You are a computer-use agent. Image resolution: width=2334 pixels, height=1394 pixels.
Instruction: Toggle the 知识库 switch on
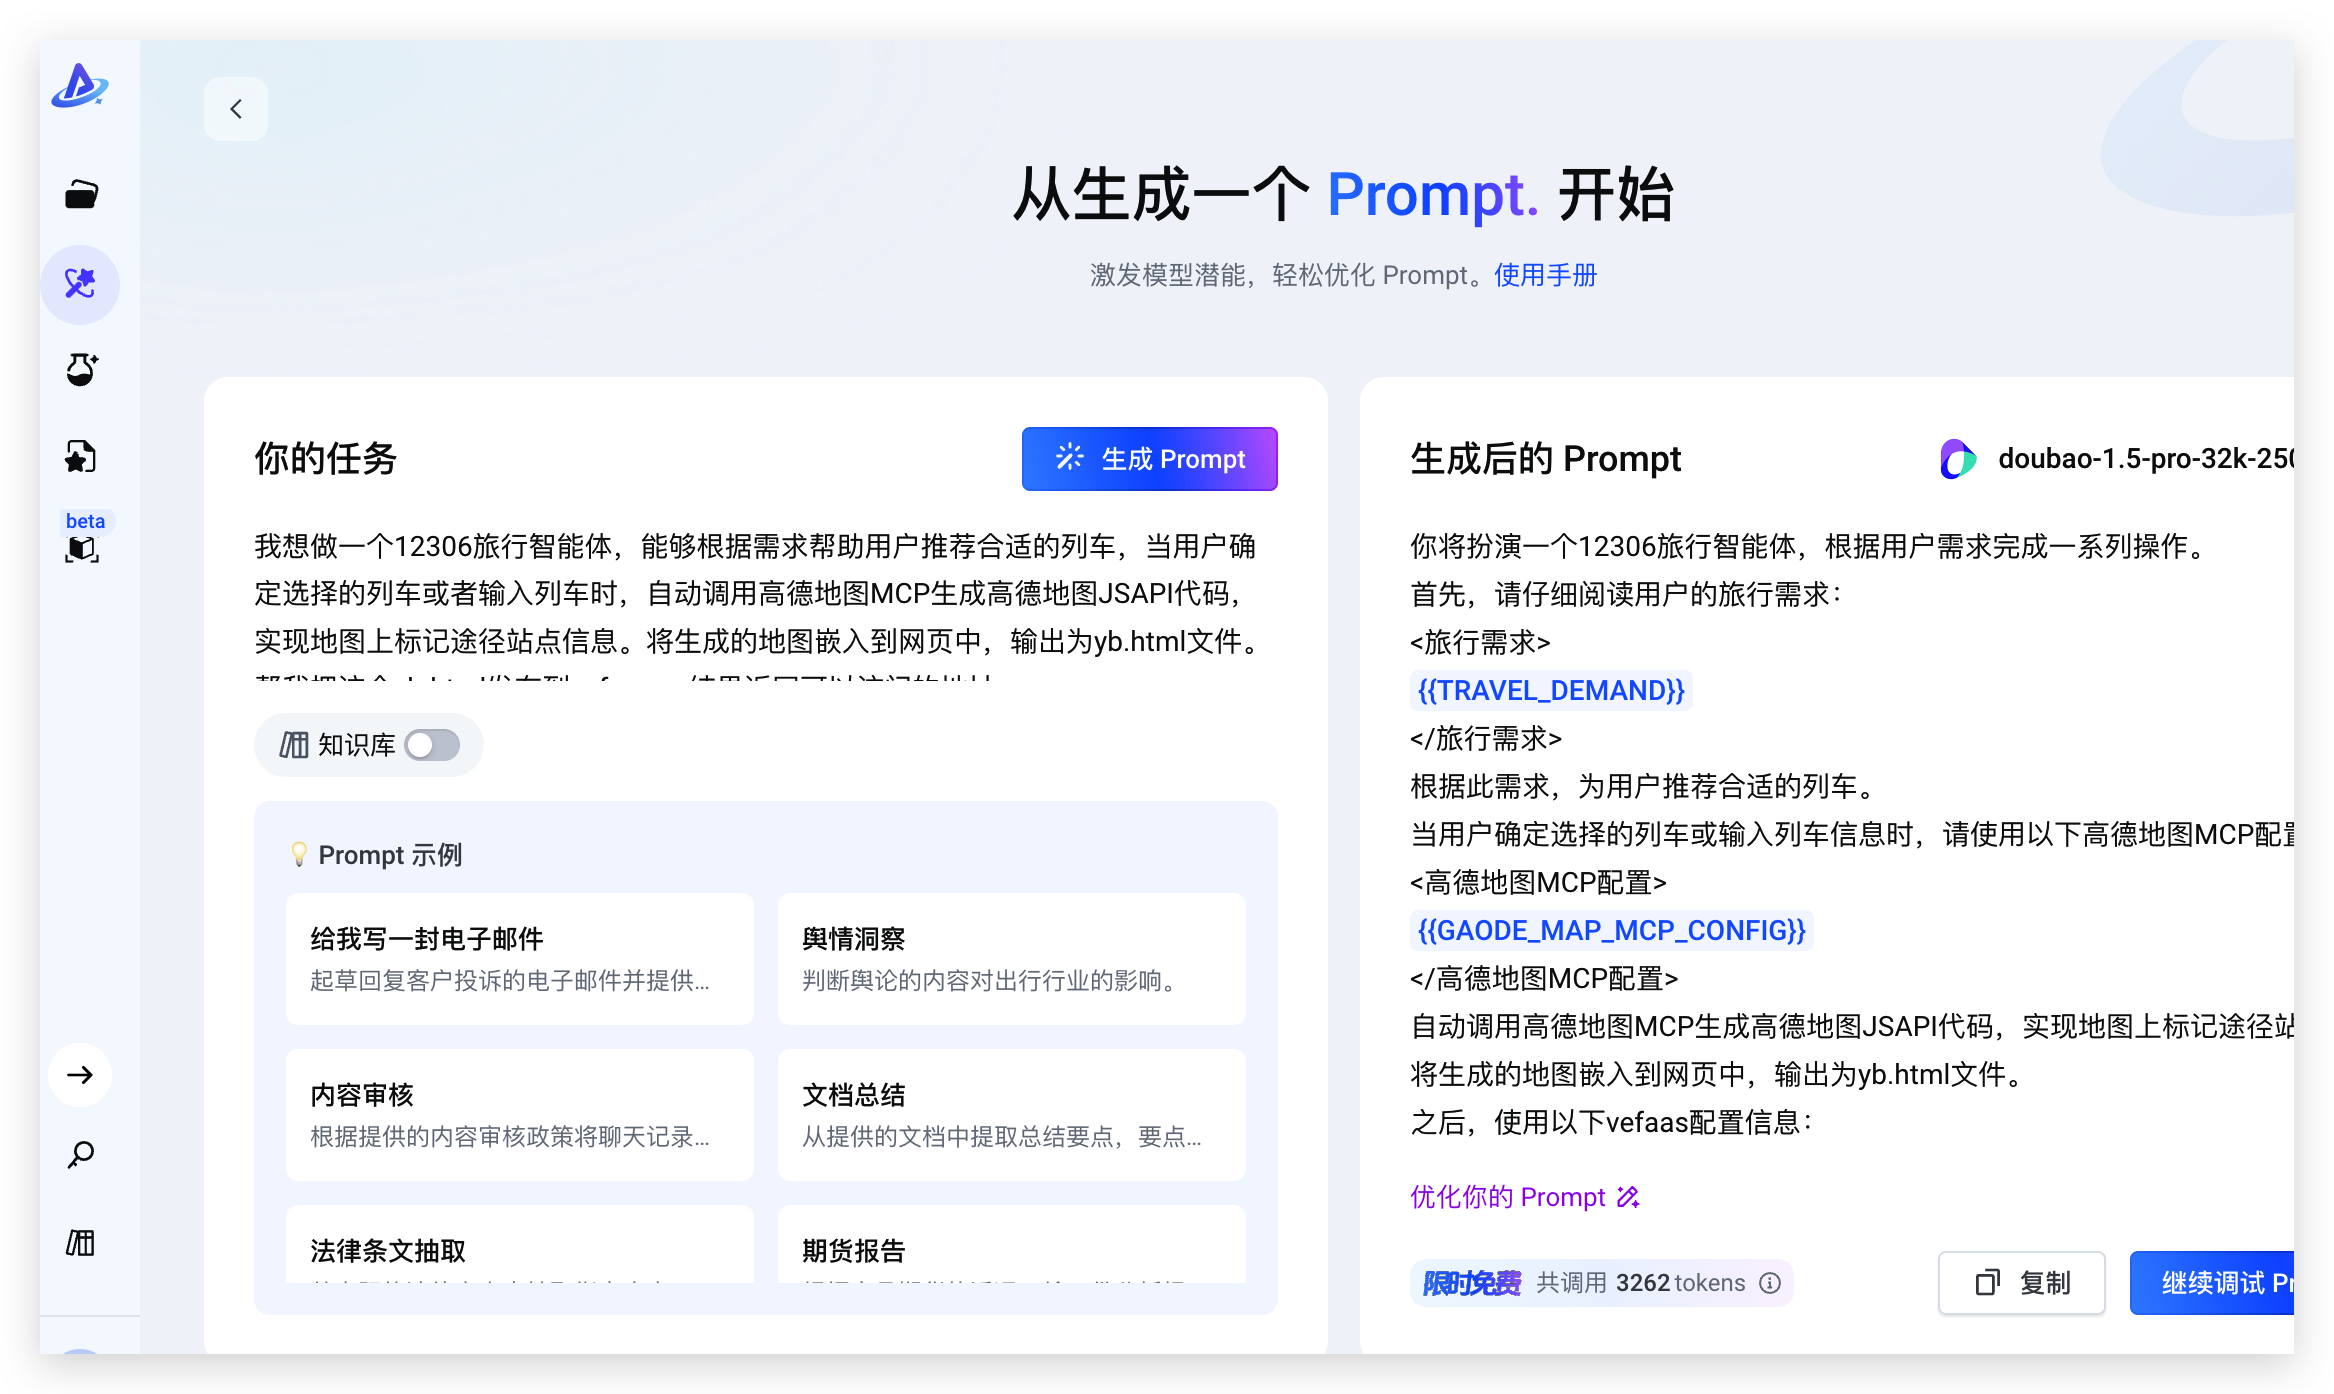point(432,745)
